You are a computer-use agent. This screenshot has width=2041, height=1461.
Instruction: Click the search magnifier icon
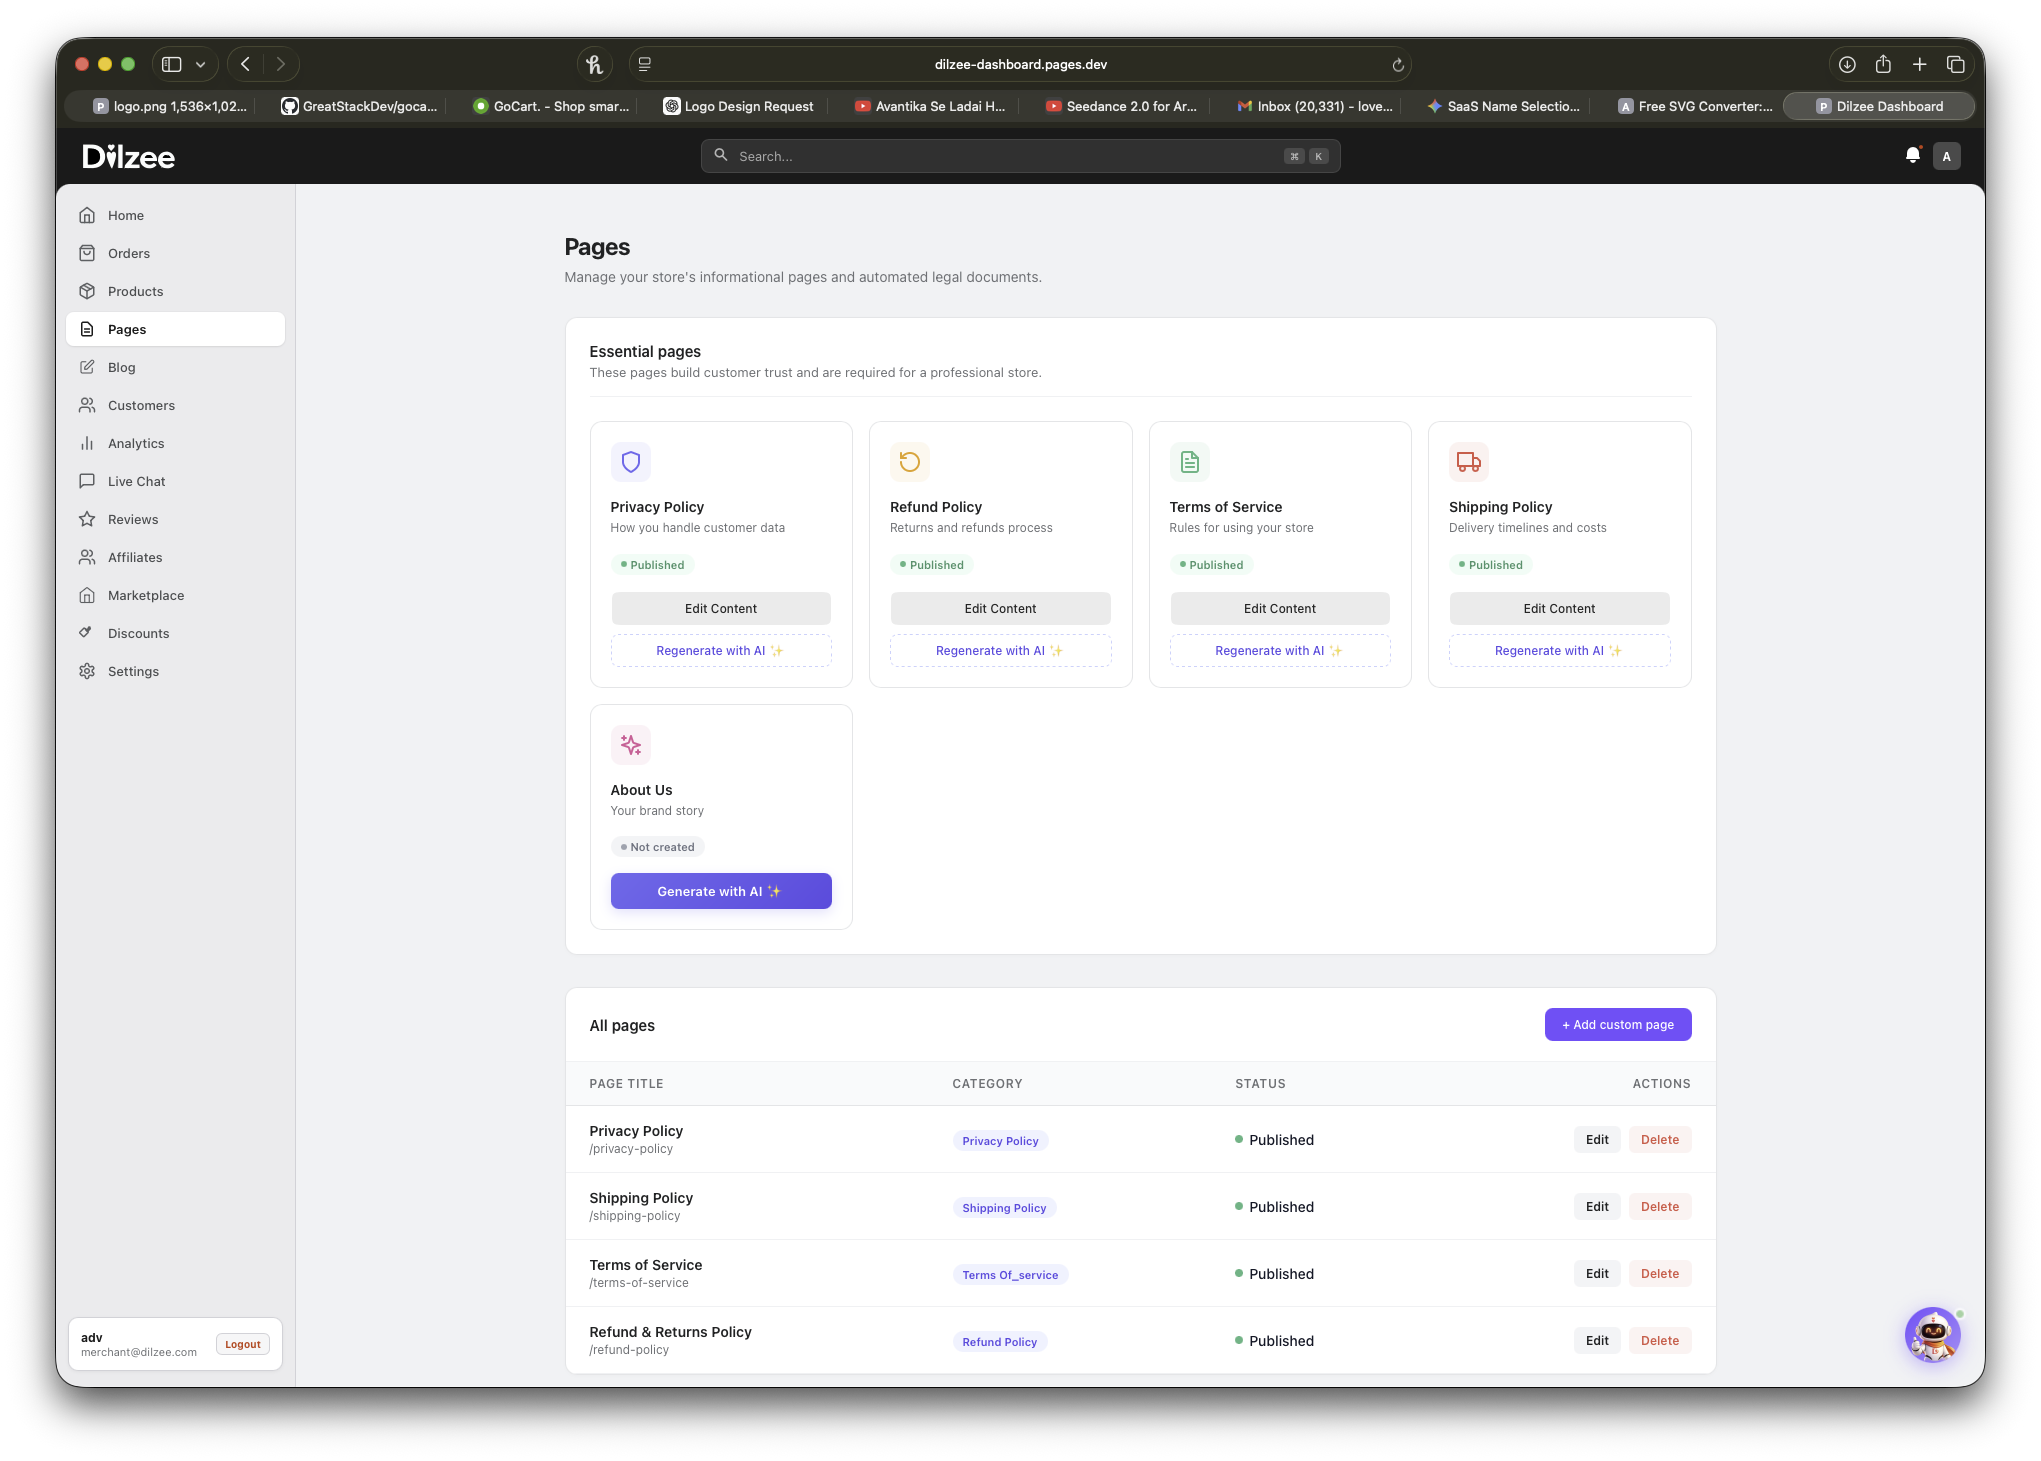click(x=721, y=155)
